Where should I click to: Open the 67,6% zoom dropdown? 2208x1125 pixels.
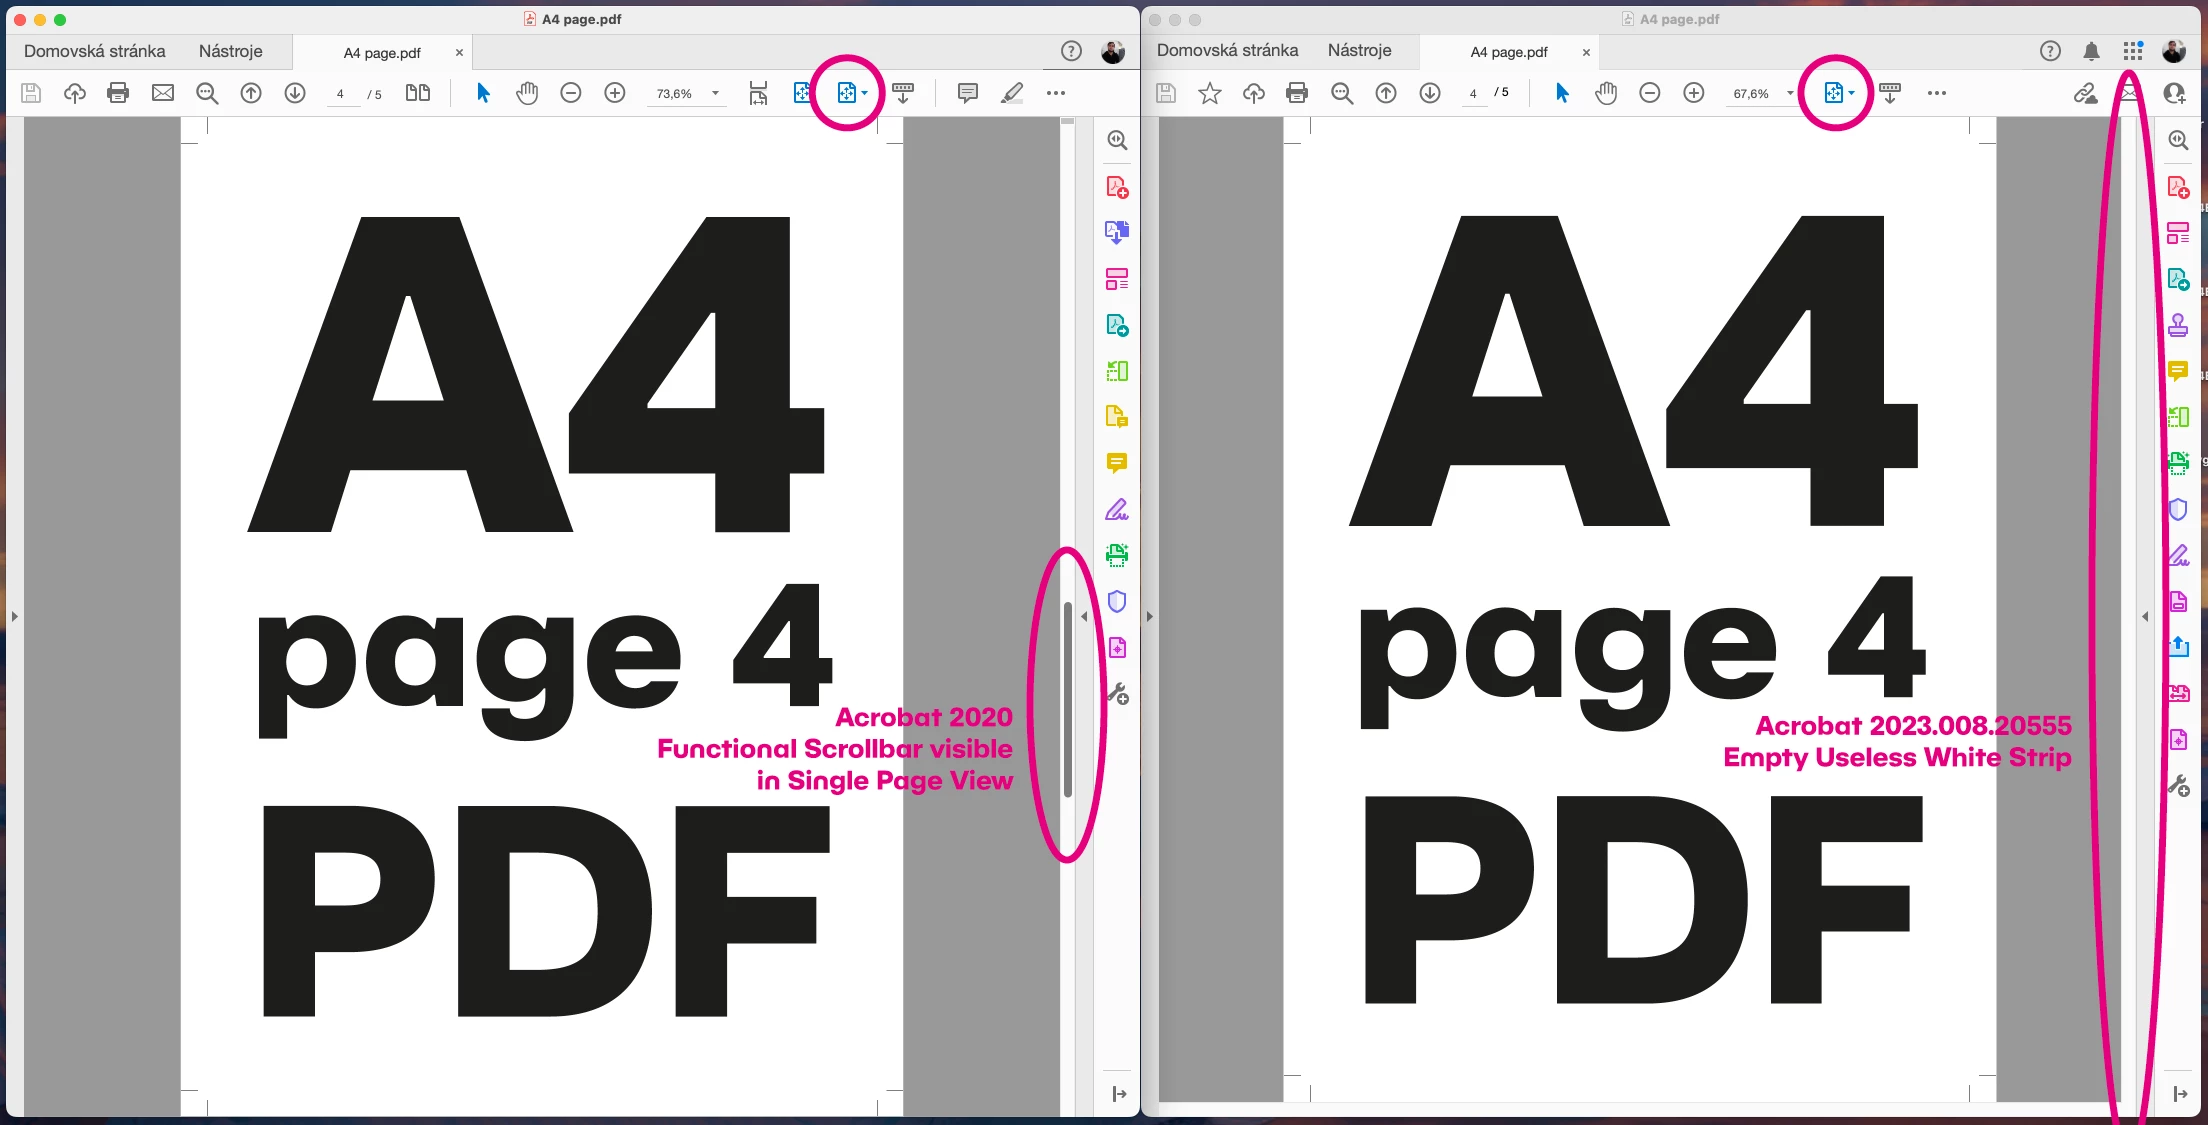tap(1789, 93)
